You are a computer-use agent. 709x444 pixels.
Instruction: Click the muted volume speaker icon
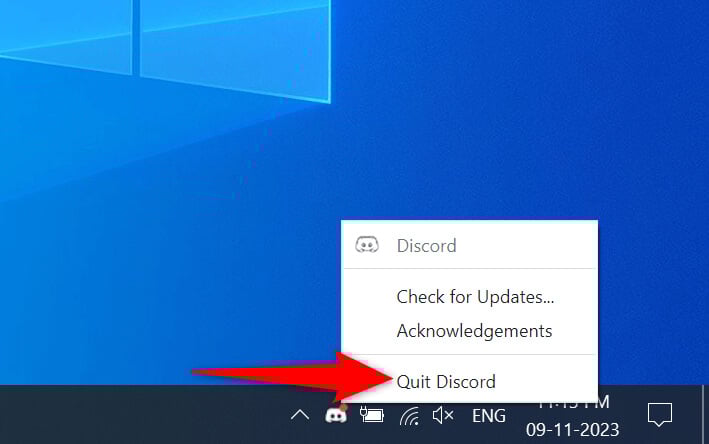point(443,415)
